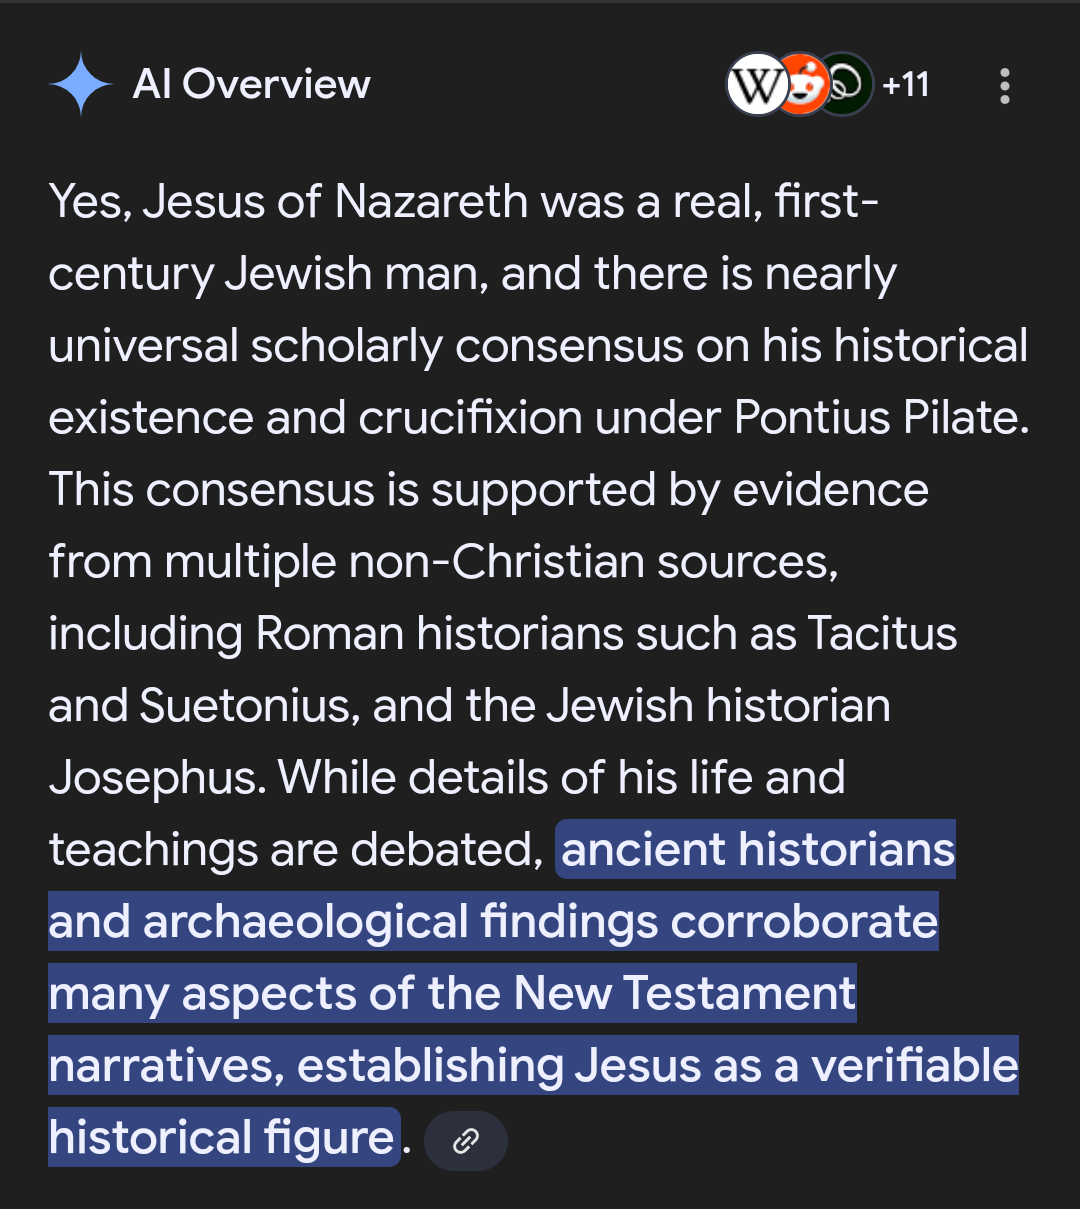The image size is (1080, 1209).
Task: Click "Jesus of Nazareth" in the first line
Action: [335, 202]
